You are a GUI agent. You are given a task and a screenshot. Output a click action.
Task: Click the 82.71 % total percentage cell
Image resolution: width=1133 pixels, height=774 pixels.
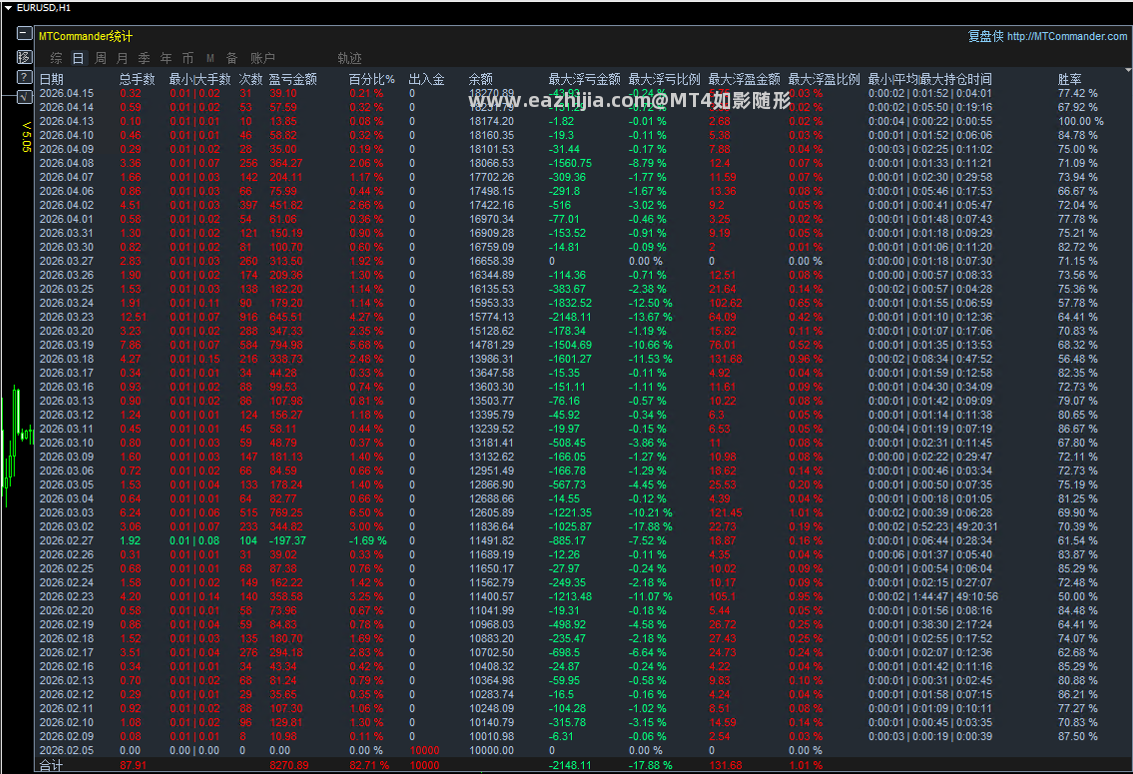[x=369, y=765]
